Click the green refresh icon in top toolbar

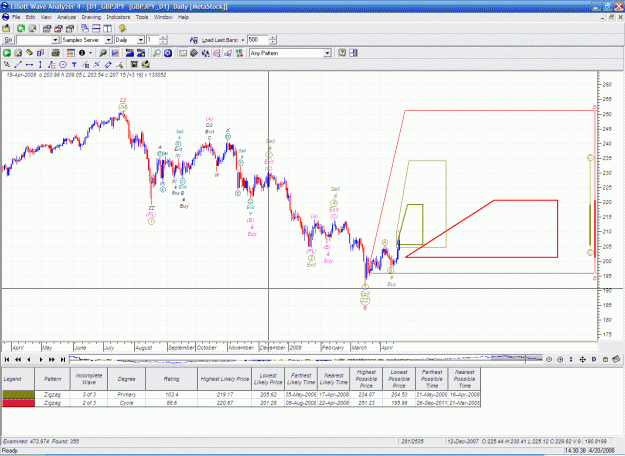(x=20, y=28)
